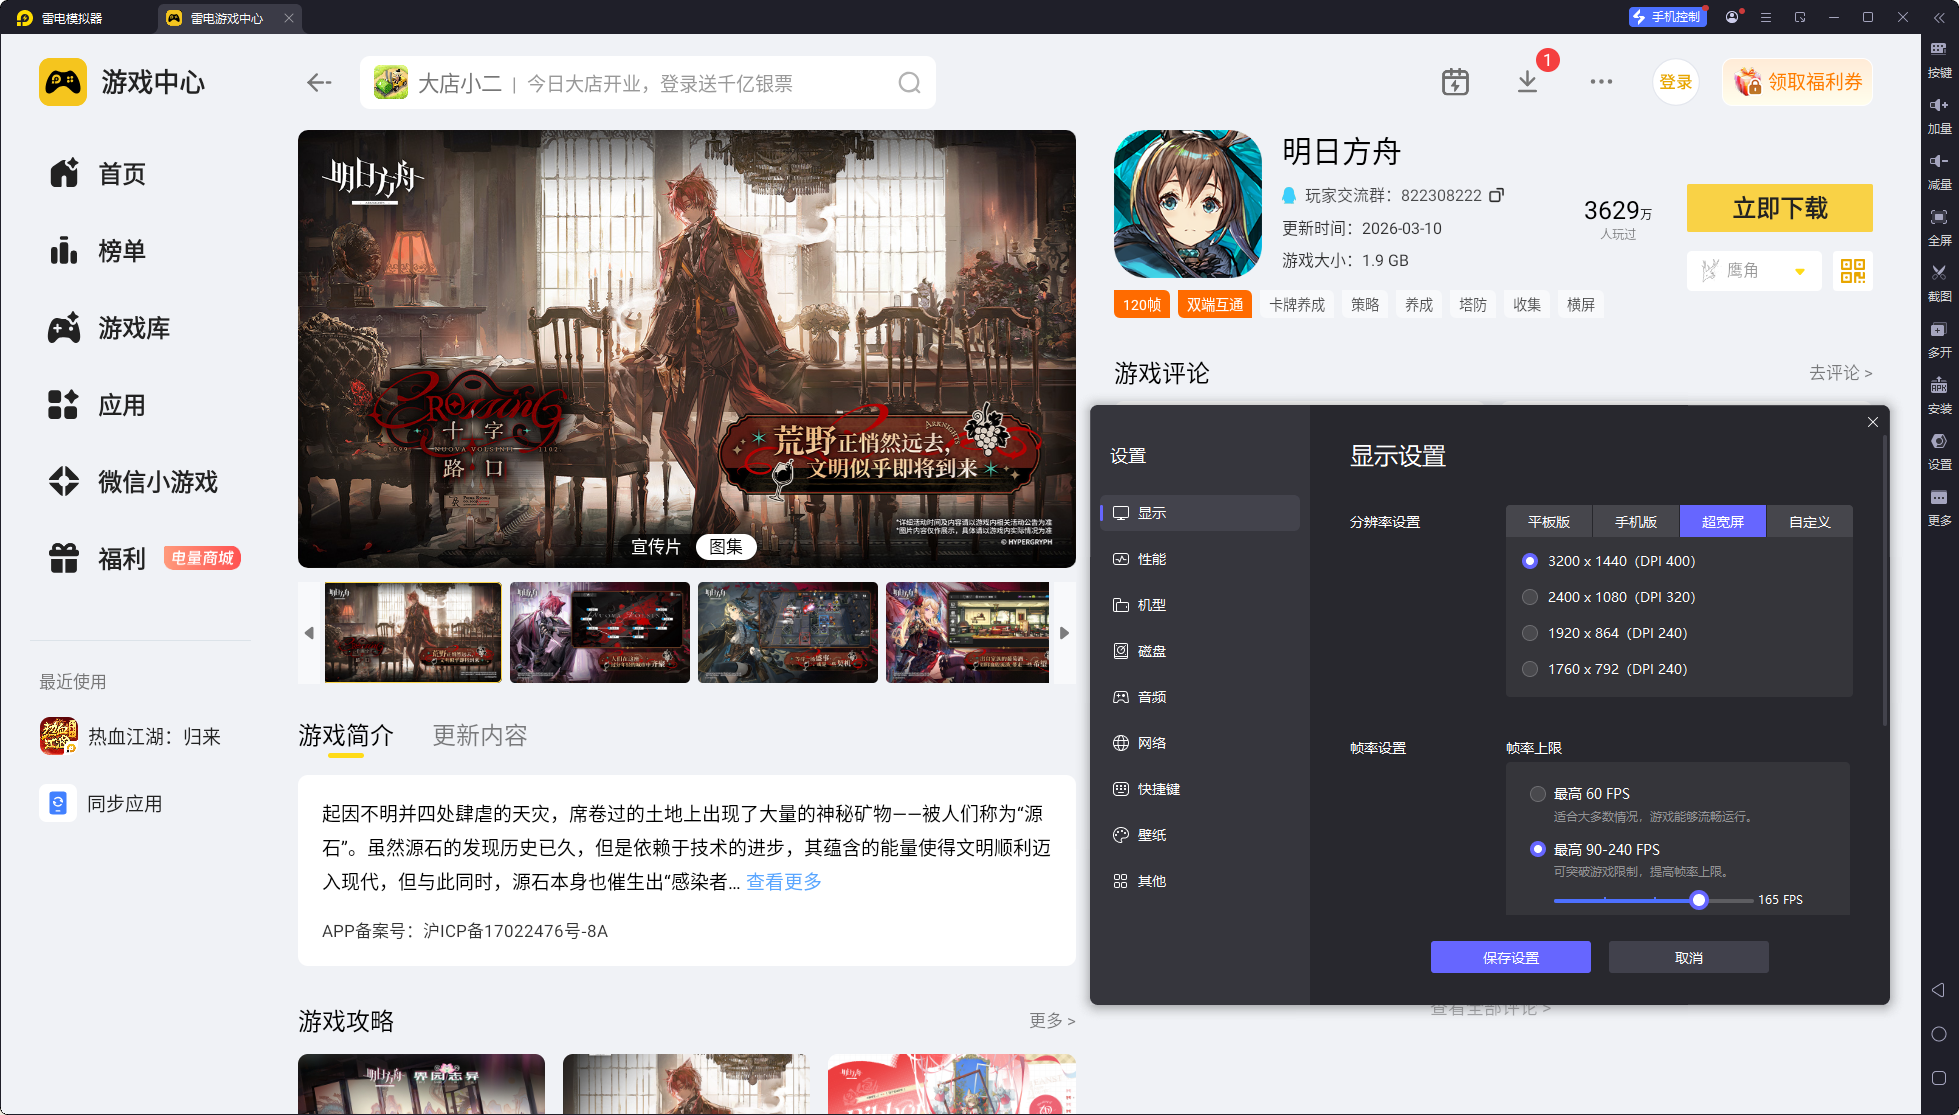Image resolution: width=1959 pixels, height=1115 pixels.
Task: Click the 保存设置 button
Action: (1510, 957)
